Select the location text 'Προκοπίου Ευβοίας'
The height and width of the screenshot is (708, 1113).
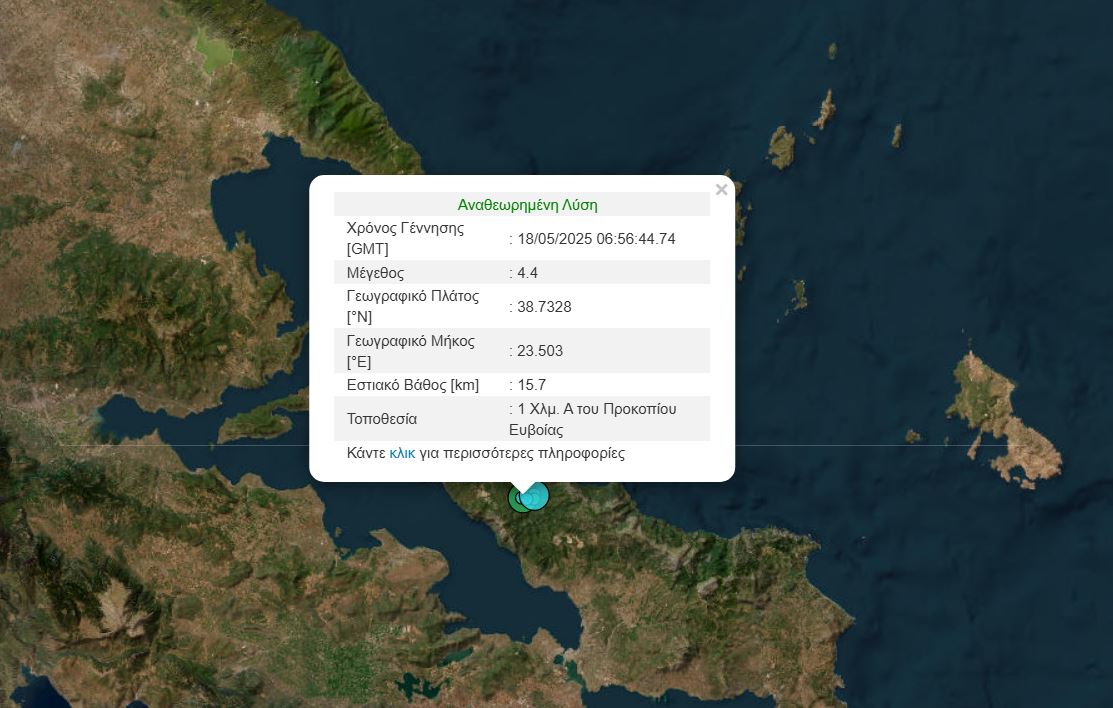[x=593, y=419]
